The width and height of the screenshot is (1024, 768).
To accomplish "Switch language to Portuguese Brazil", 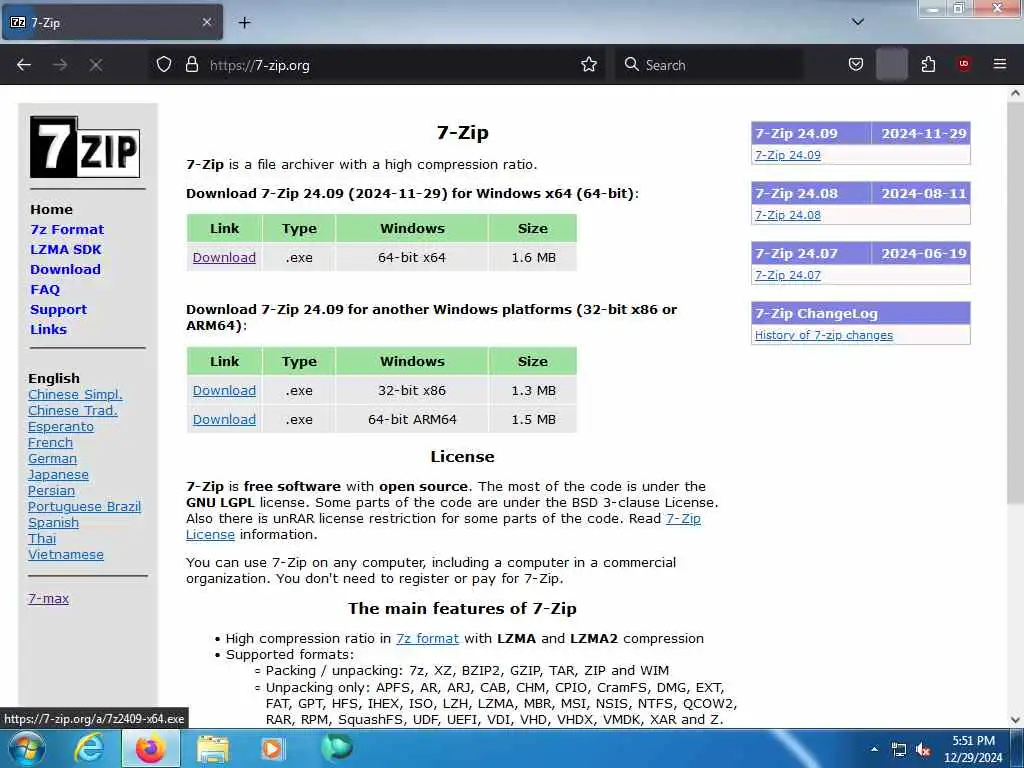I will tap(84, 507).
